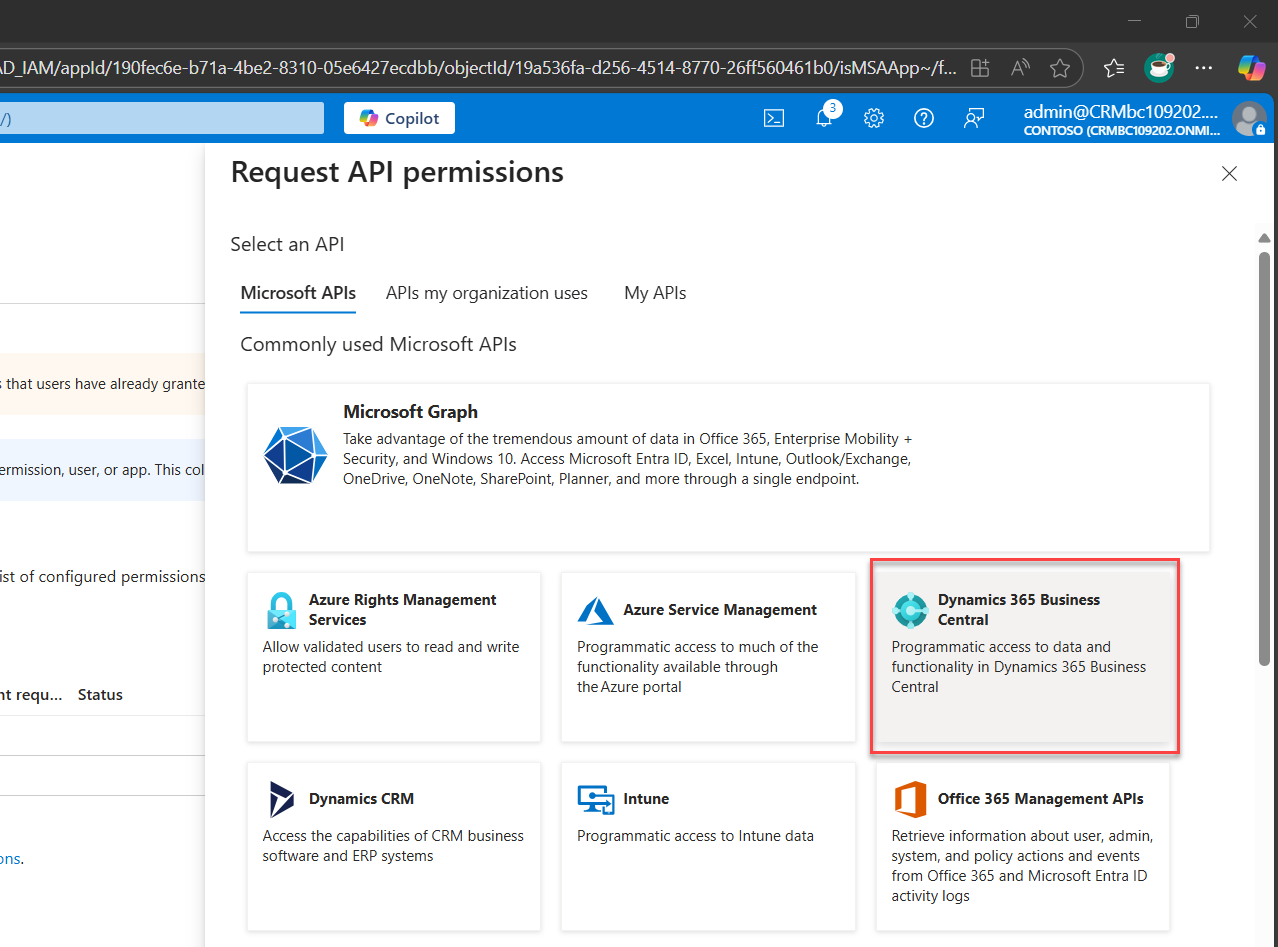Click 'Allow validated users to read' description
The height and width of the screenshot is (947, 1278).
391,657
